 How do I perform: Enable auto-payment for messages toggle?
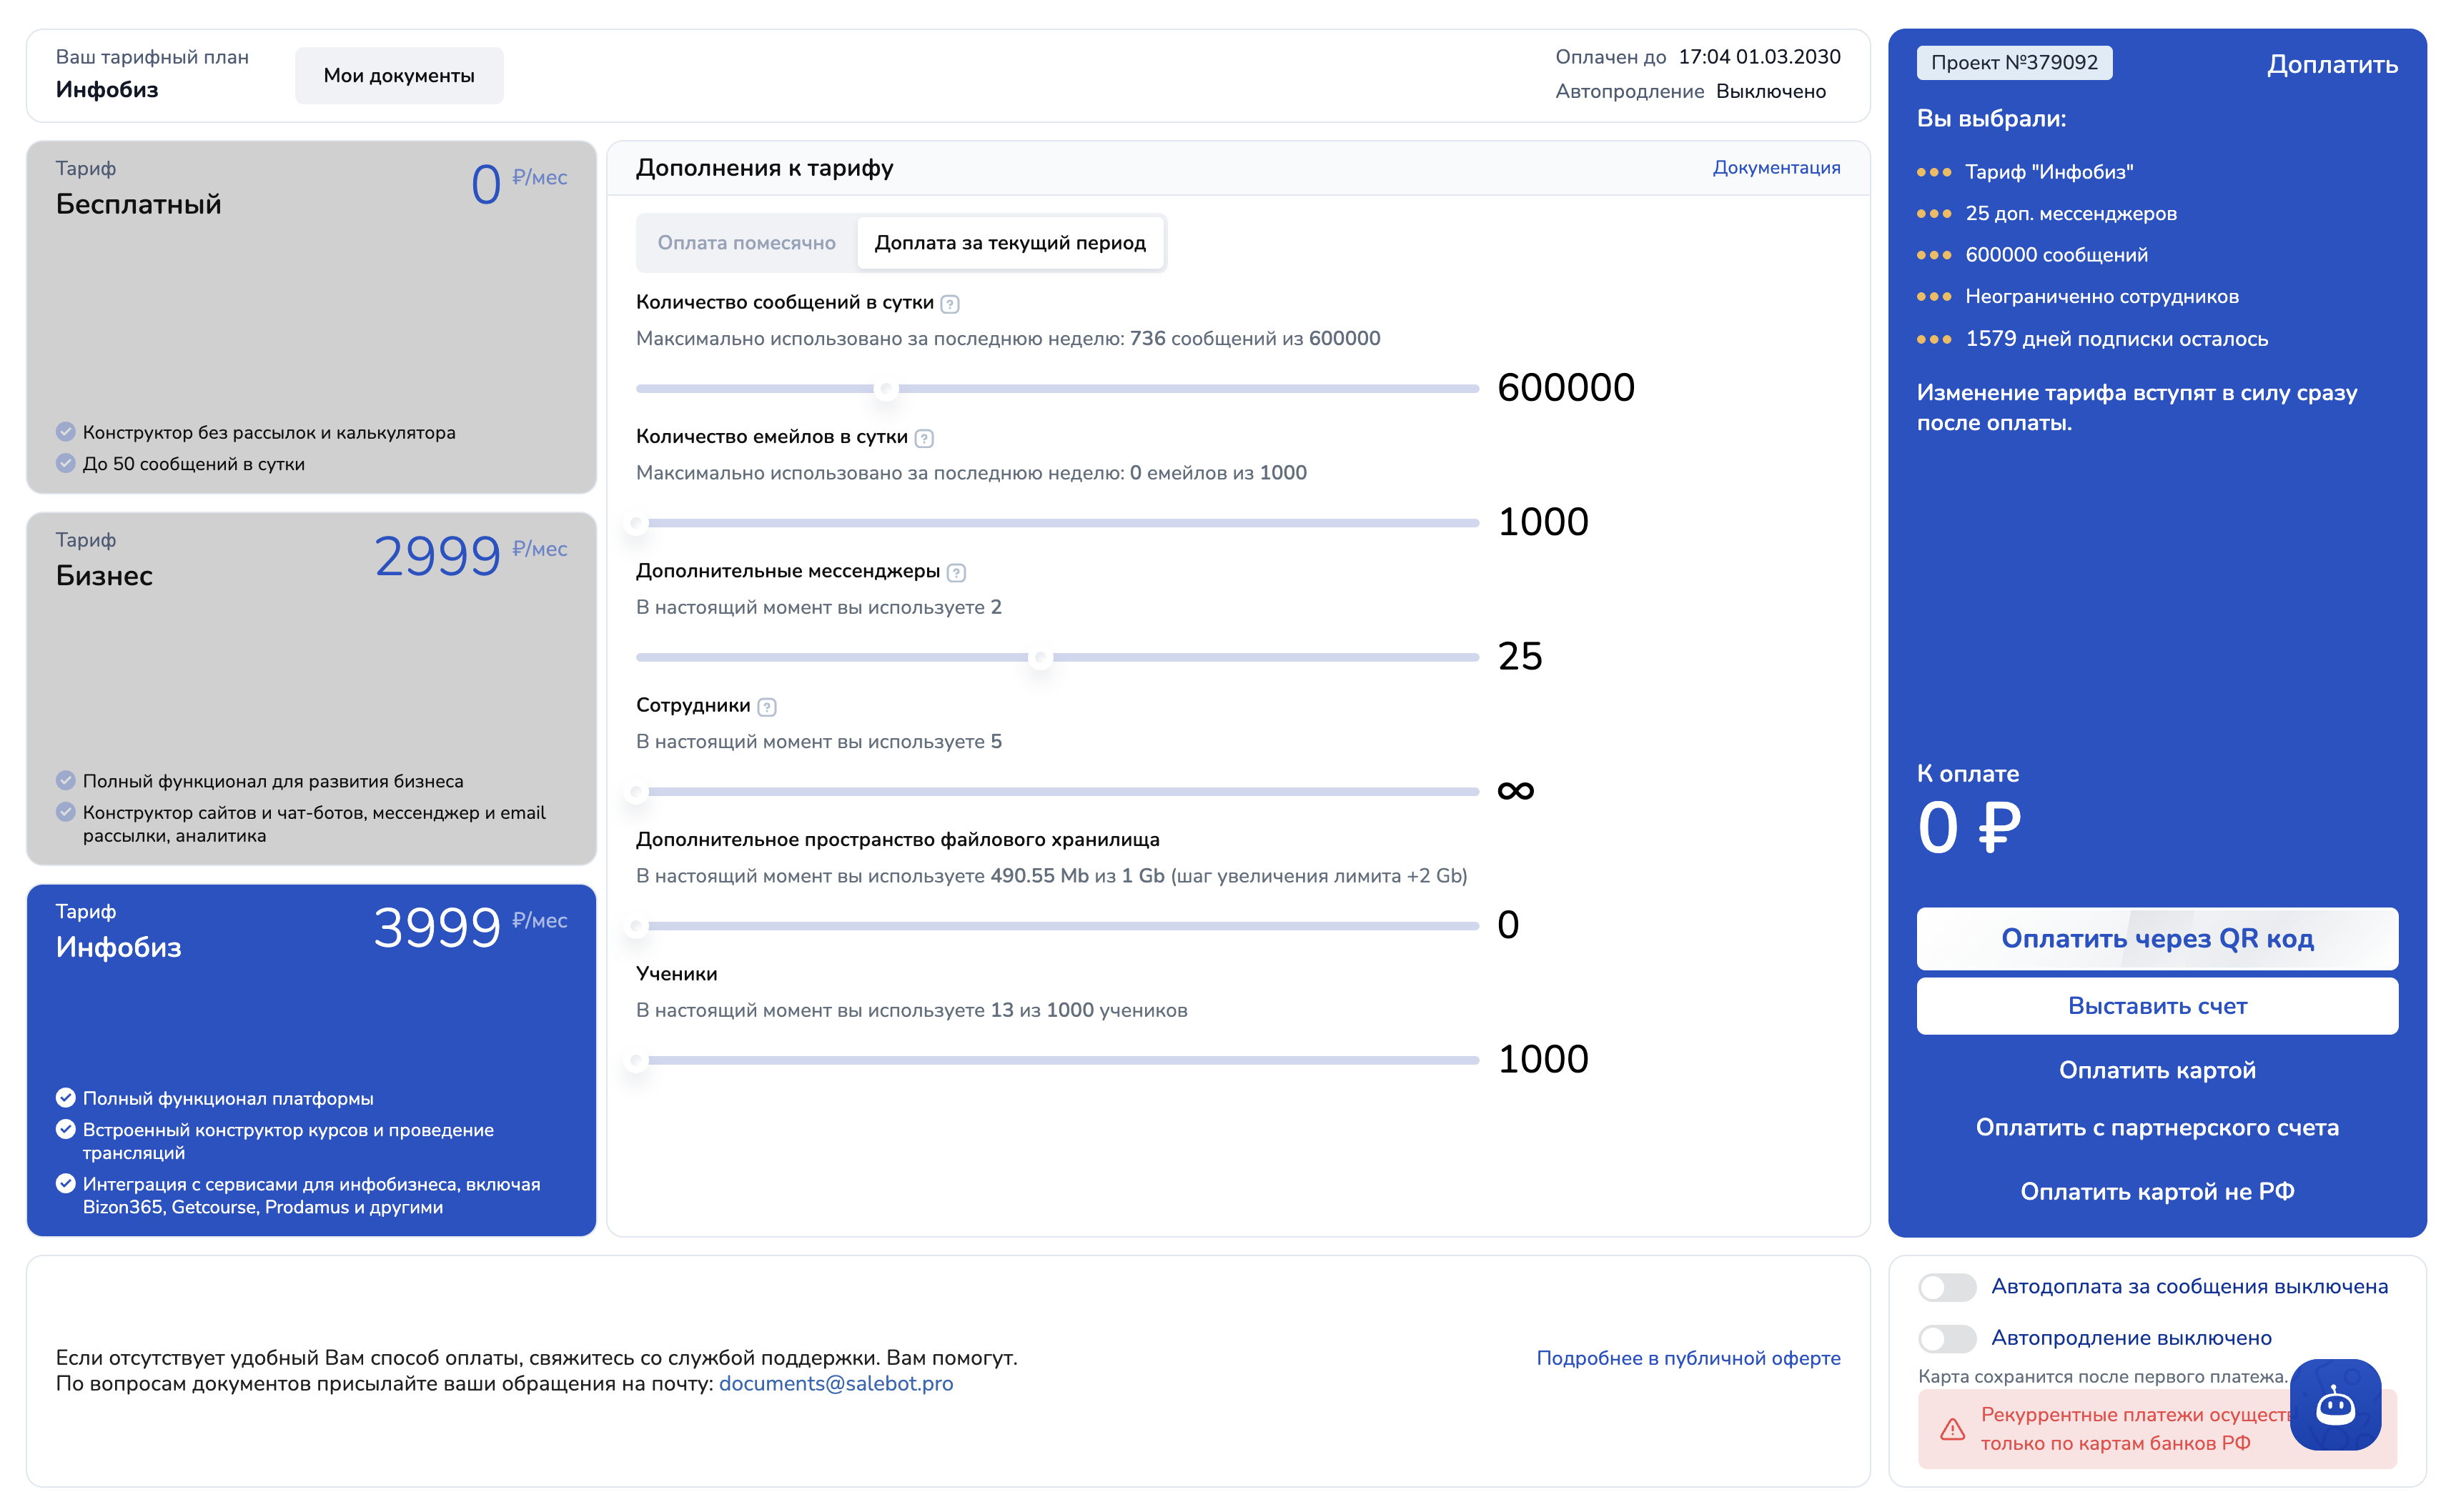pyautogui.click(x=1946, y=1287)
